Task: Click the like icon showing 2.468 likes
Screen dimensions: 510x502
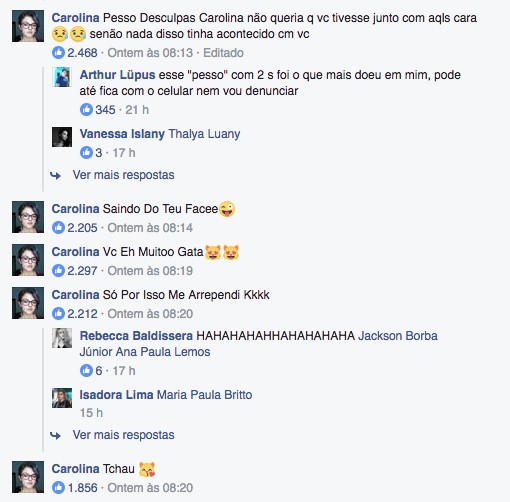Action: pos(58,53)
